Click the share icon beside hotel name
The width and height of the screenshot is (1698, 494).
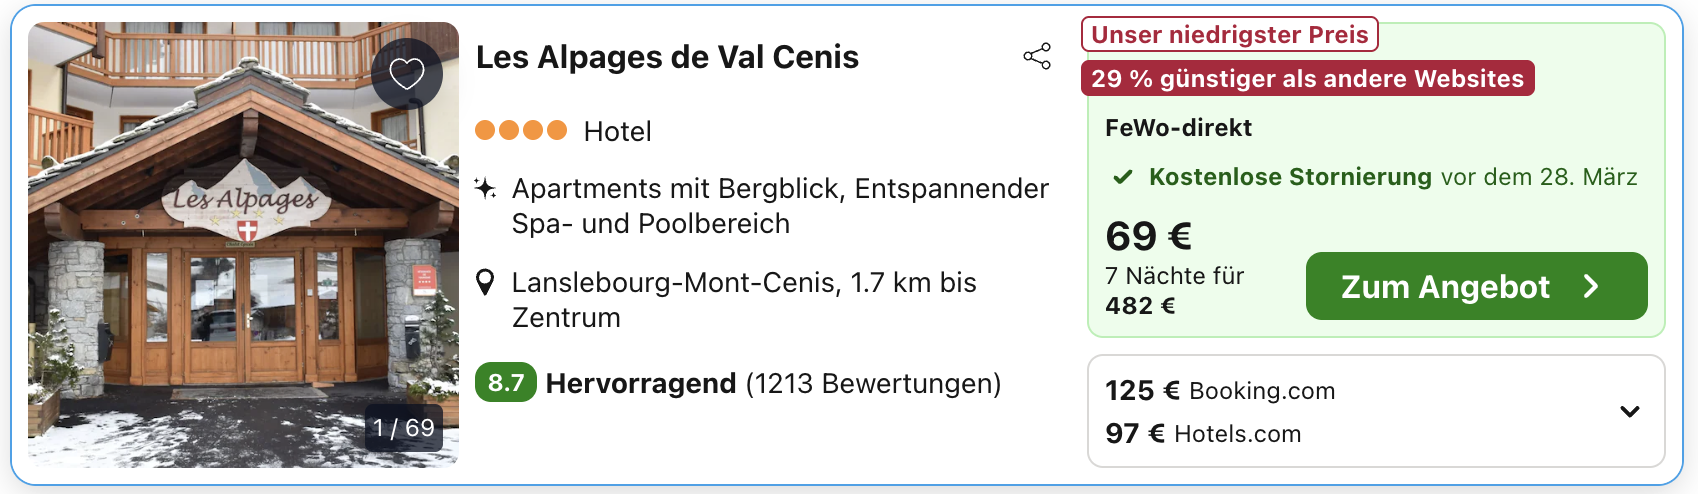pyautogui.click(x=1037, y=56)
